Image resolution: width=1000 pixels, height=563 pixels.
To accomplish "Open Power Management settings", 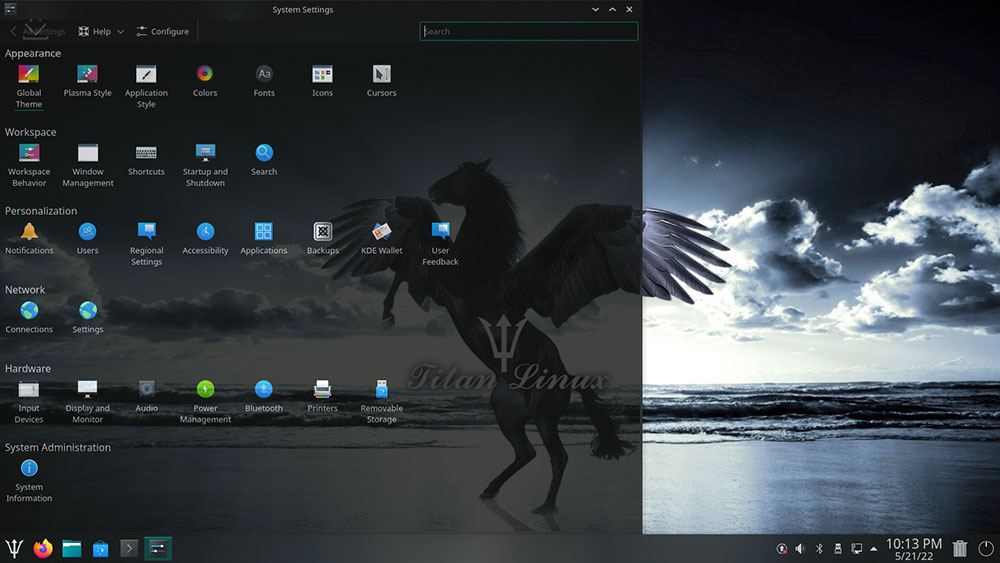I will (x=205, y=390).
